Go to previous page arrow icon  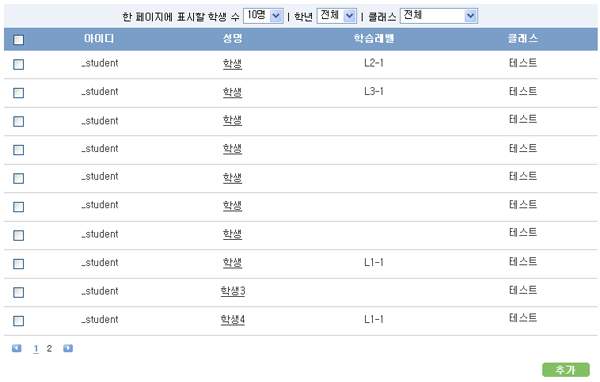[x=16, y=348]
